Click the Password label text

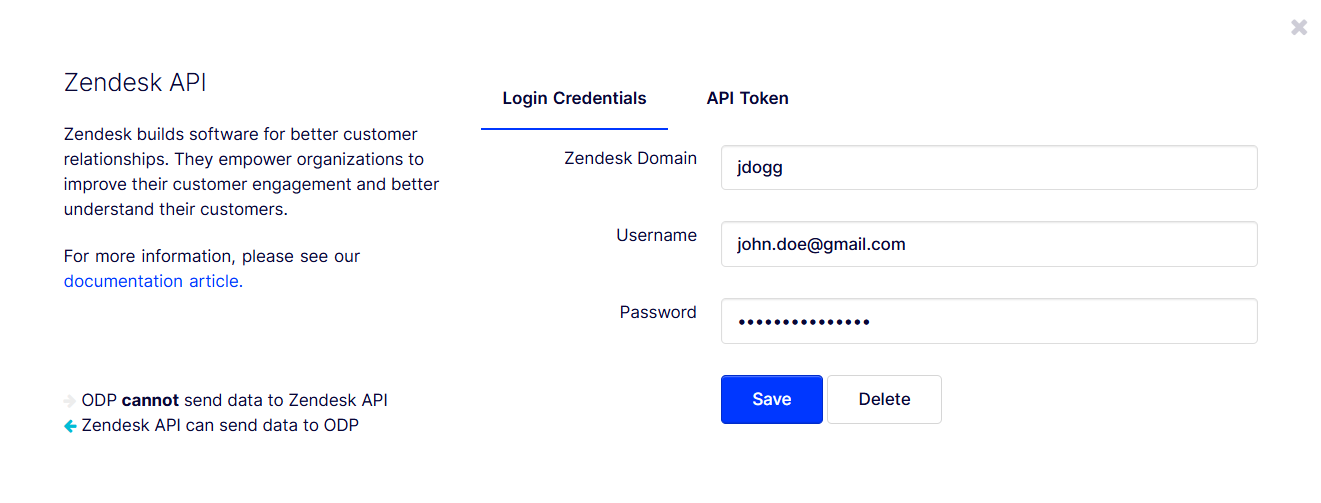point(658,312)
